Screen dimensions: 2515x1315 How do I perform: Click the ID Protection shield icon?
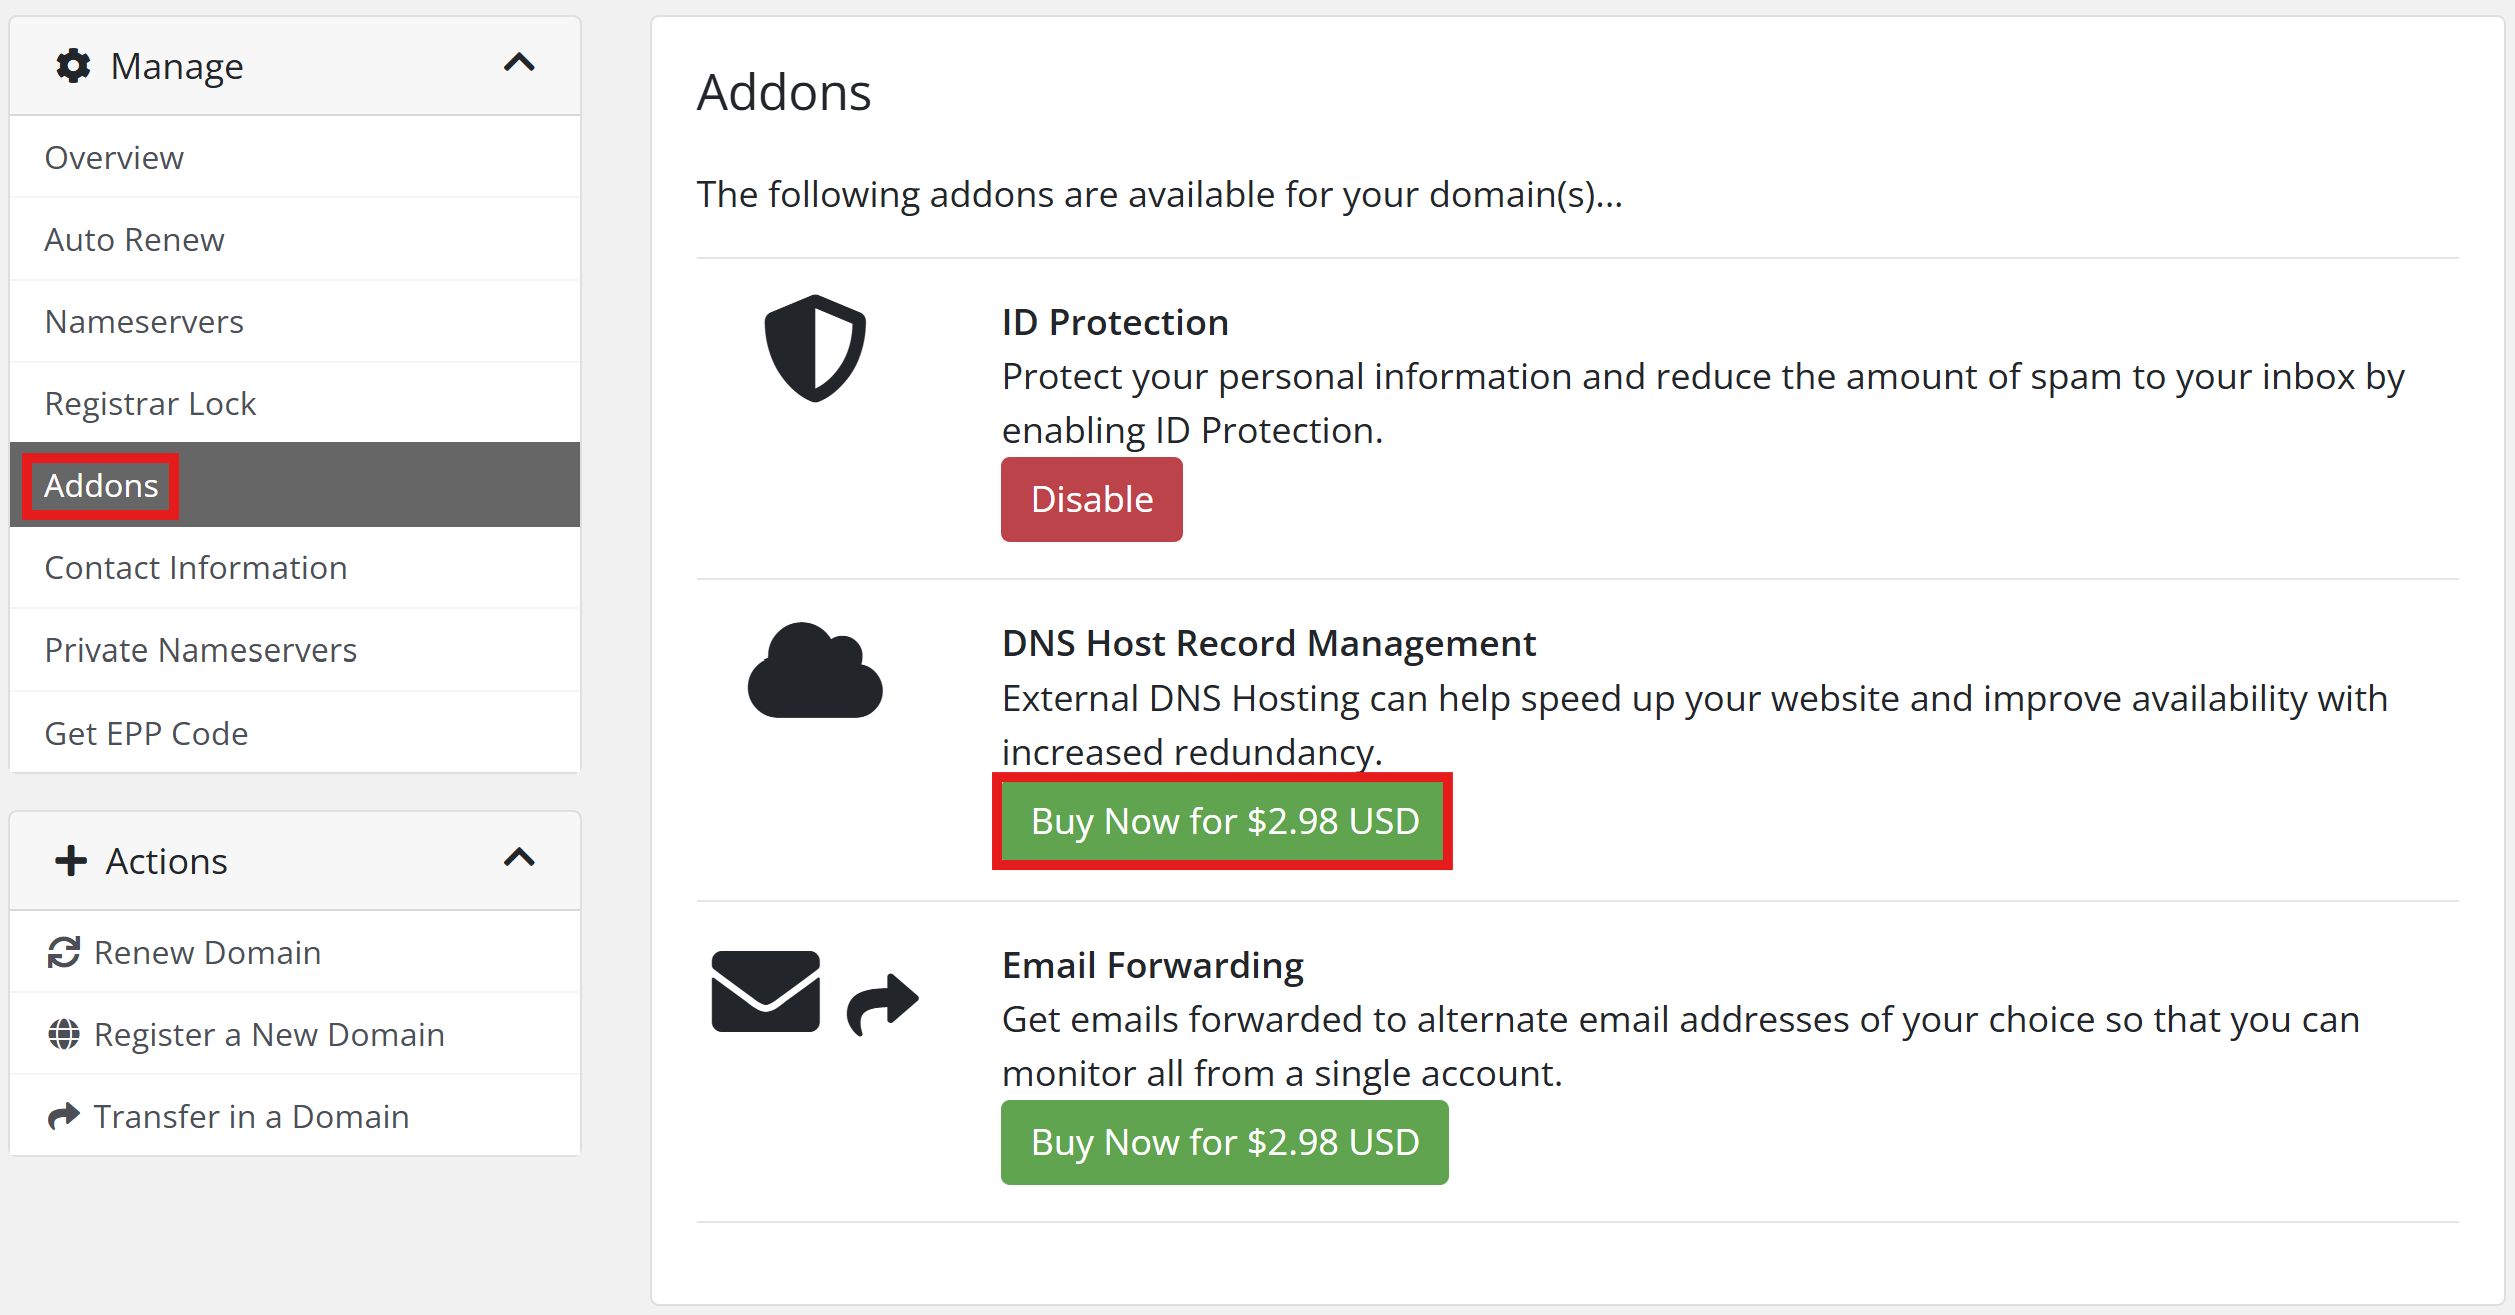click(x=815, y=348)
